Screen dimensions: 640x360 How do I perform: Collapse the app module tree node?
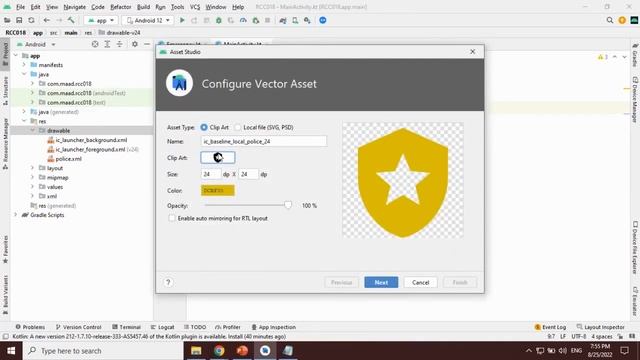[x=16, y=56]
